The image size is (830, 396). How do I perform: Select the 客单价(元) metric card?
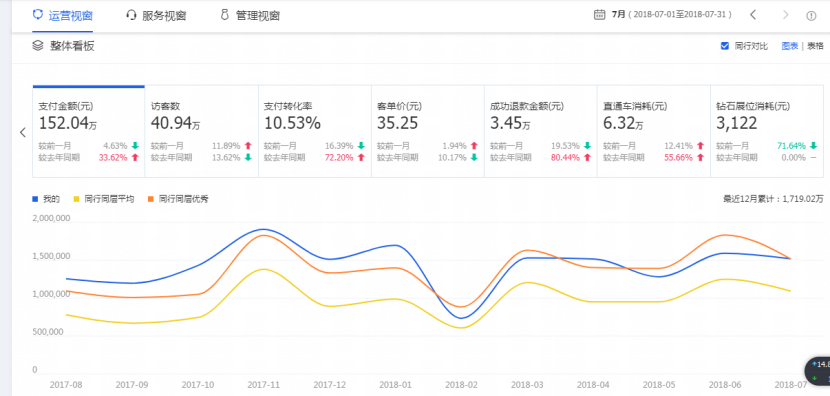pos(428,131)
